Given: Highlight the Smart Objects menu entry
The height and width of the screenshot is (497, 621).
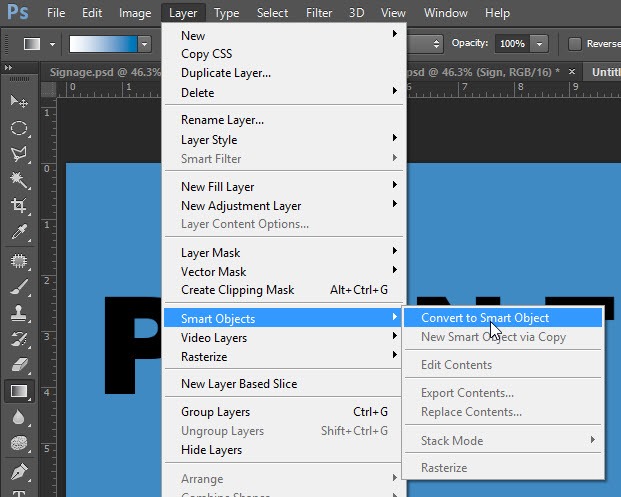Looking at the screenshot, I should pos(283,318).
